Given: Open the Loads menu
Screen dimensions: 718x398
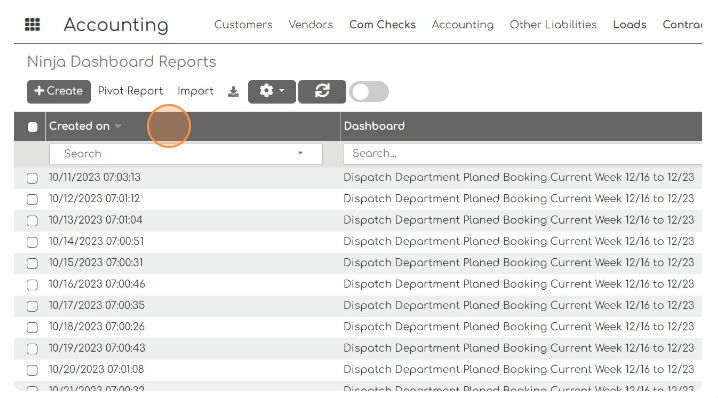Looking at the screenshot, I should pyautogui.click(x=630, y=24).
